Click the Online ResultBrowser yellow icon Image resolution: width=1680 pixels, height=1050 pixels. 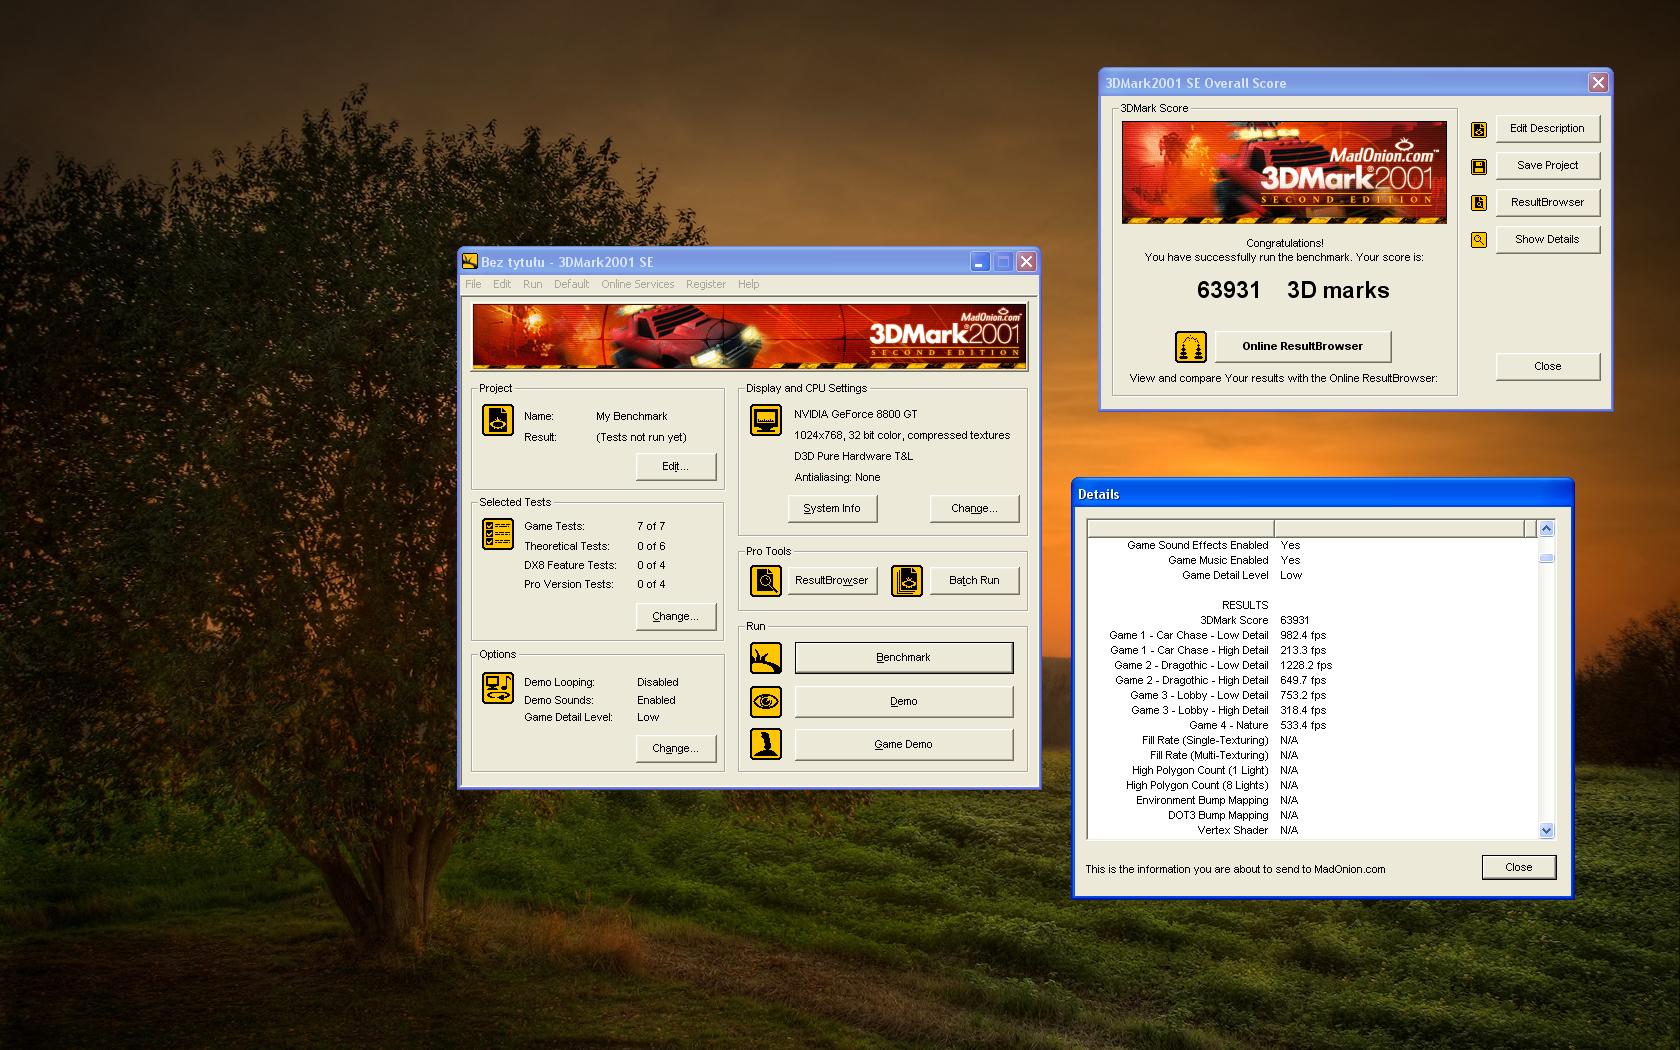[1191, 347]
